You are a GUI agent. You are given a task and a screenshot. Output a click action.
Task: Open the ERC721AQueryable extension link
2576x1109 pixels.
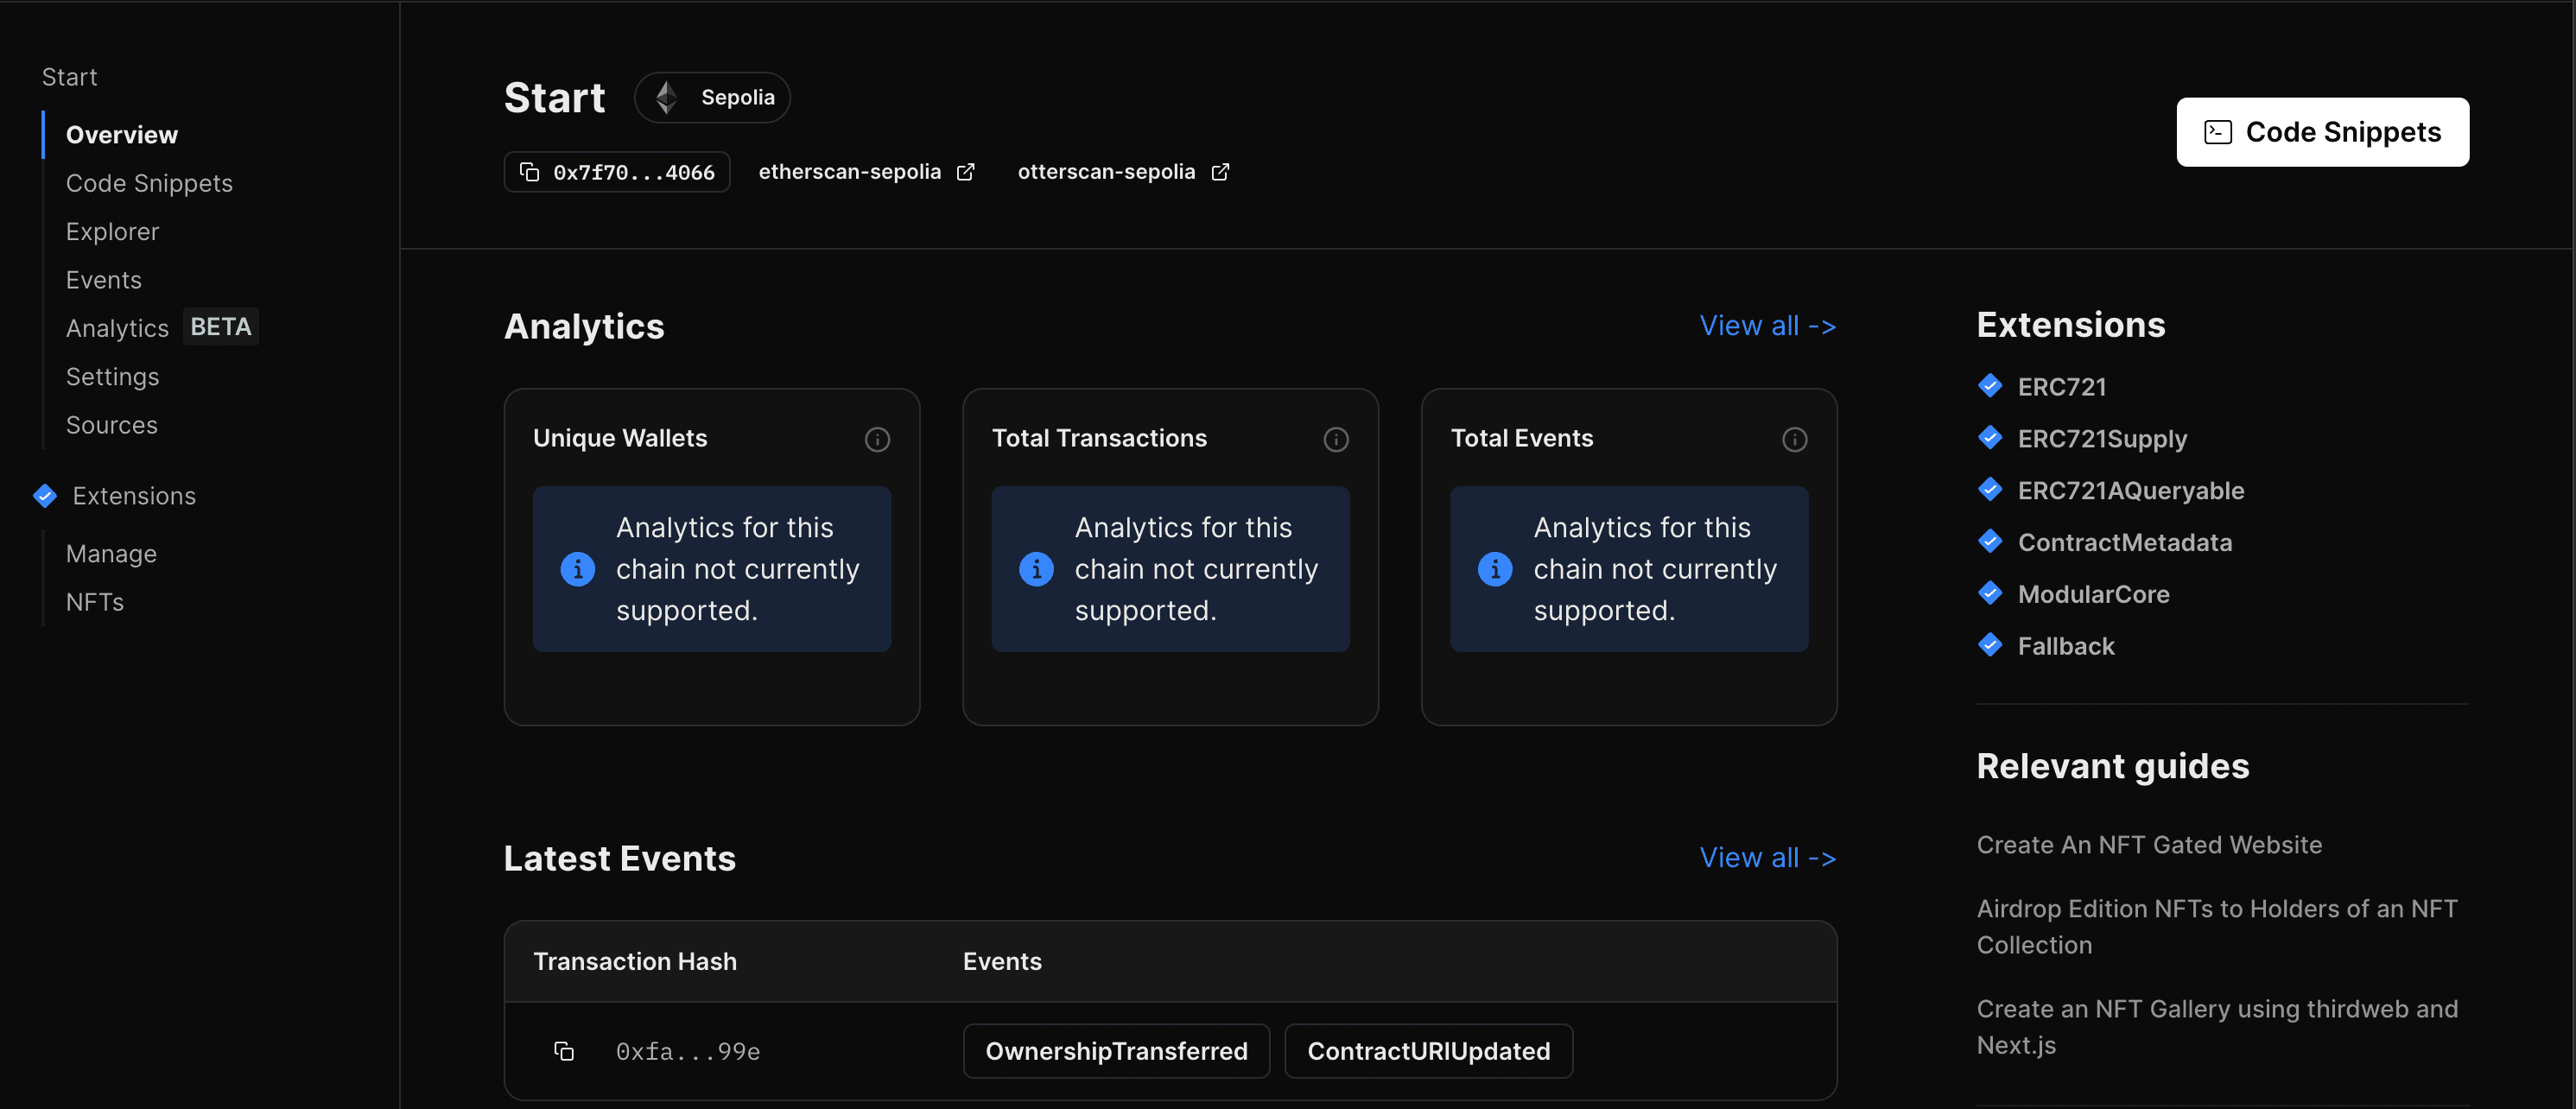click(x=2130, y=491)
